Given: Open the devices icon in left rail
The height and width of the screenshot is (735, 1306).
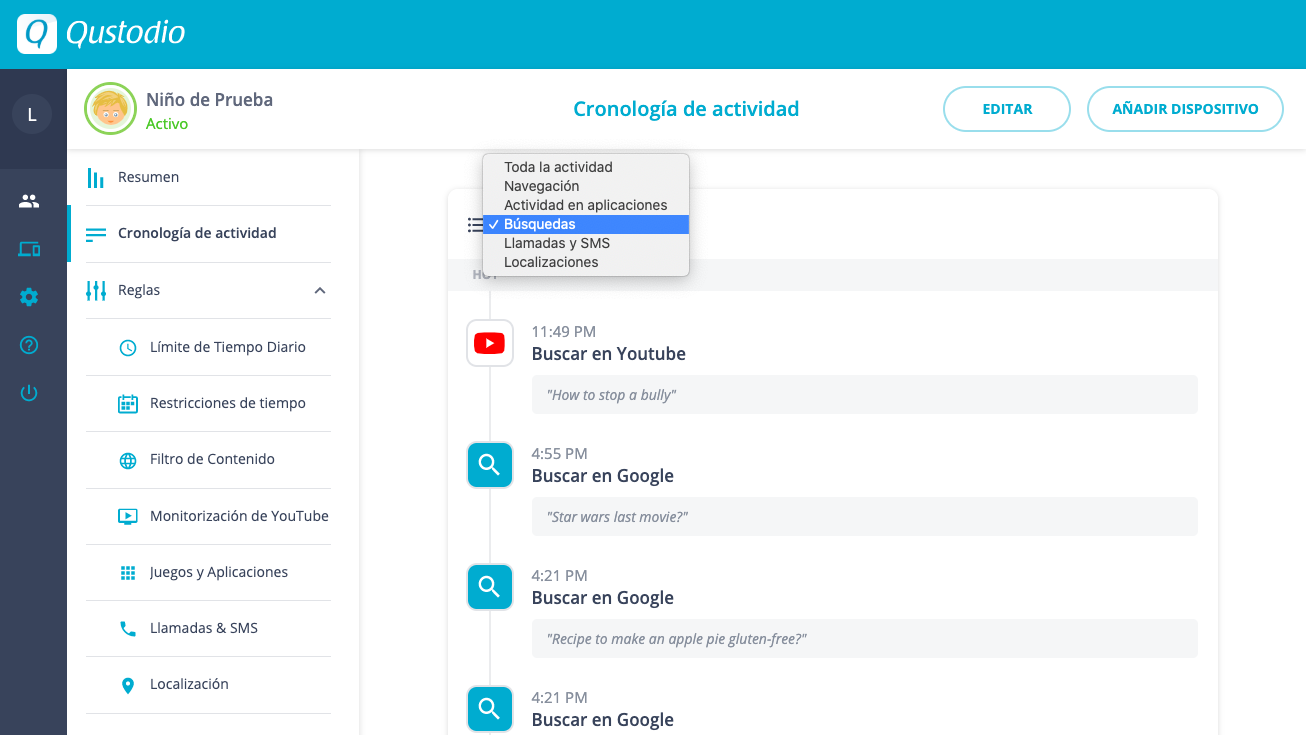Looking at the screenshot, I should (x=29, y=249).
